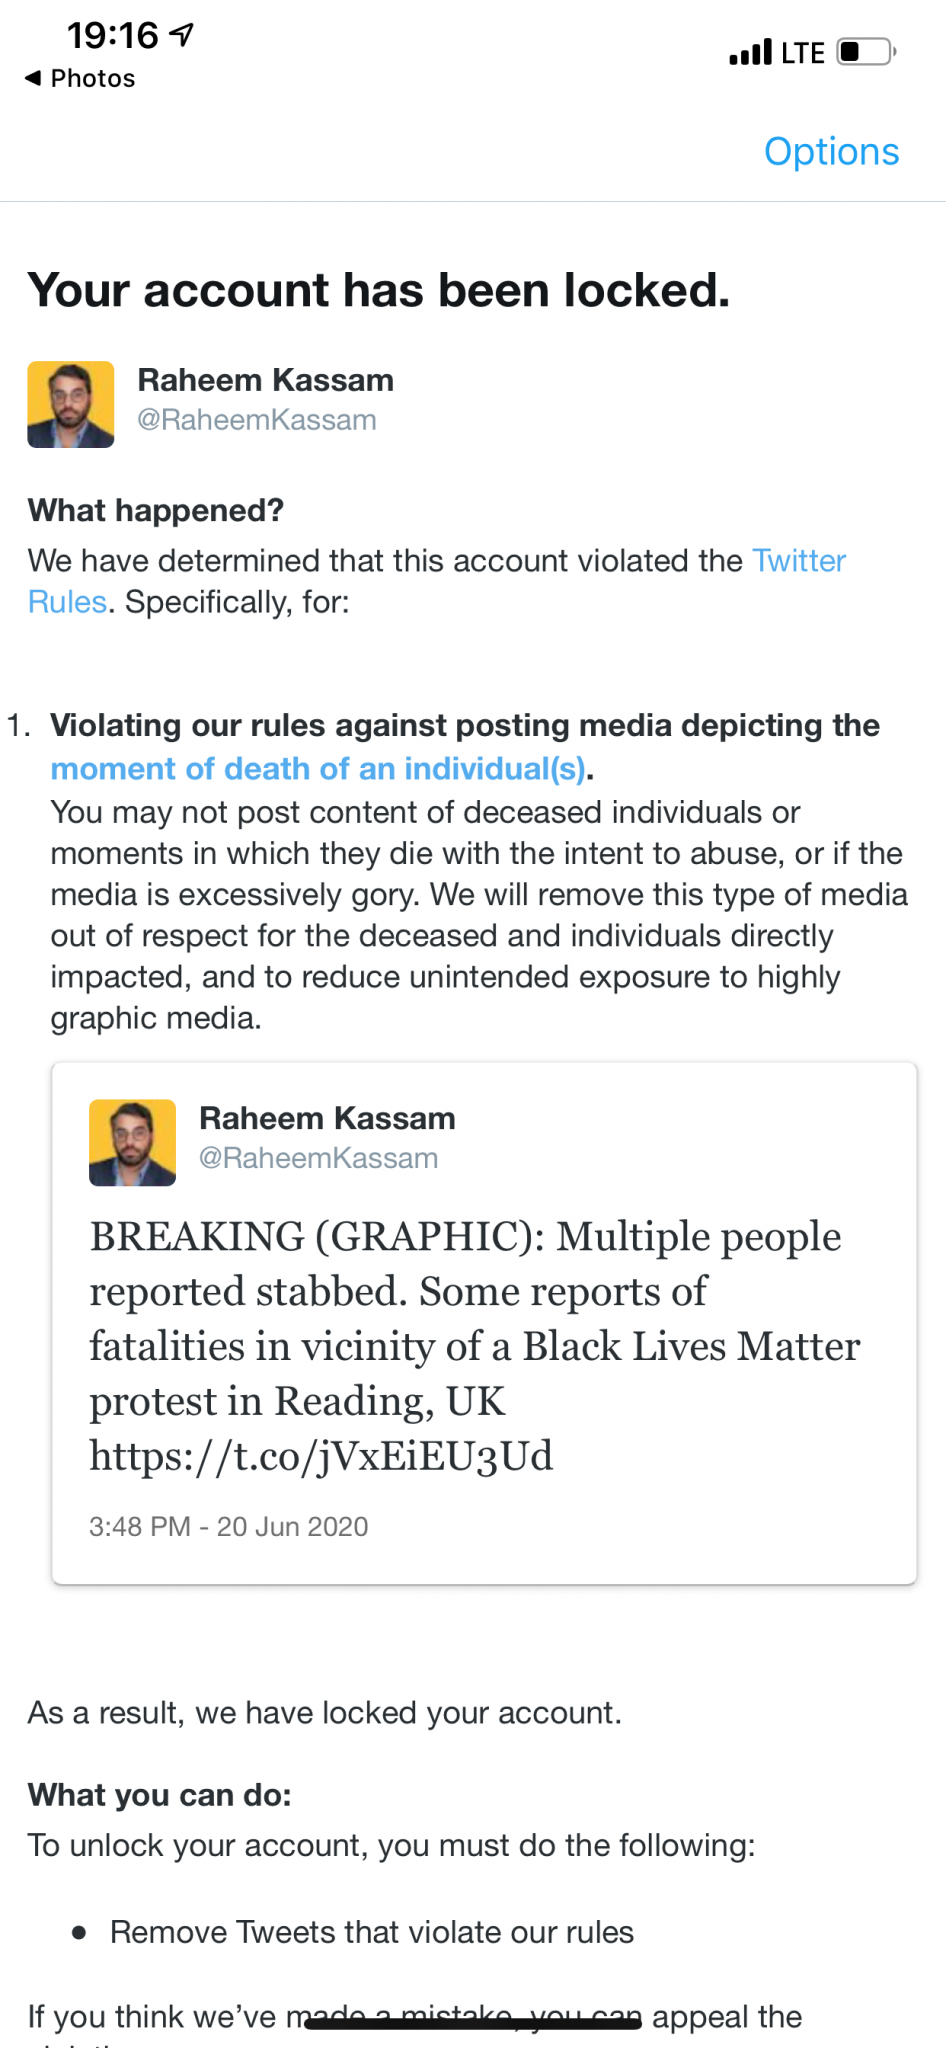The width and height of the screenshot is (946, 2048).
Task: Tap the home indicator bar
Action: point(473,2024)
